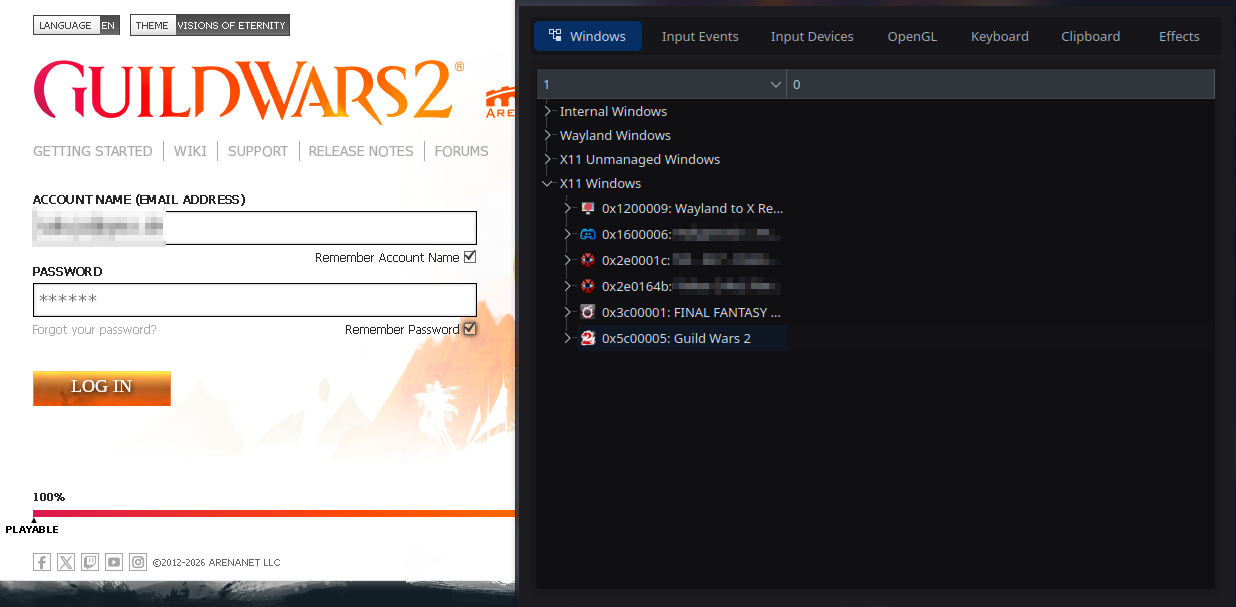The height and width of the screenshot is (607, 1236).
Task: Open the X (Twitter) social icon
Action: (x=66, y=562)
